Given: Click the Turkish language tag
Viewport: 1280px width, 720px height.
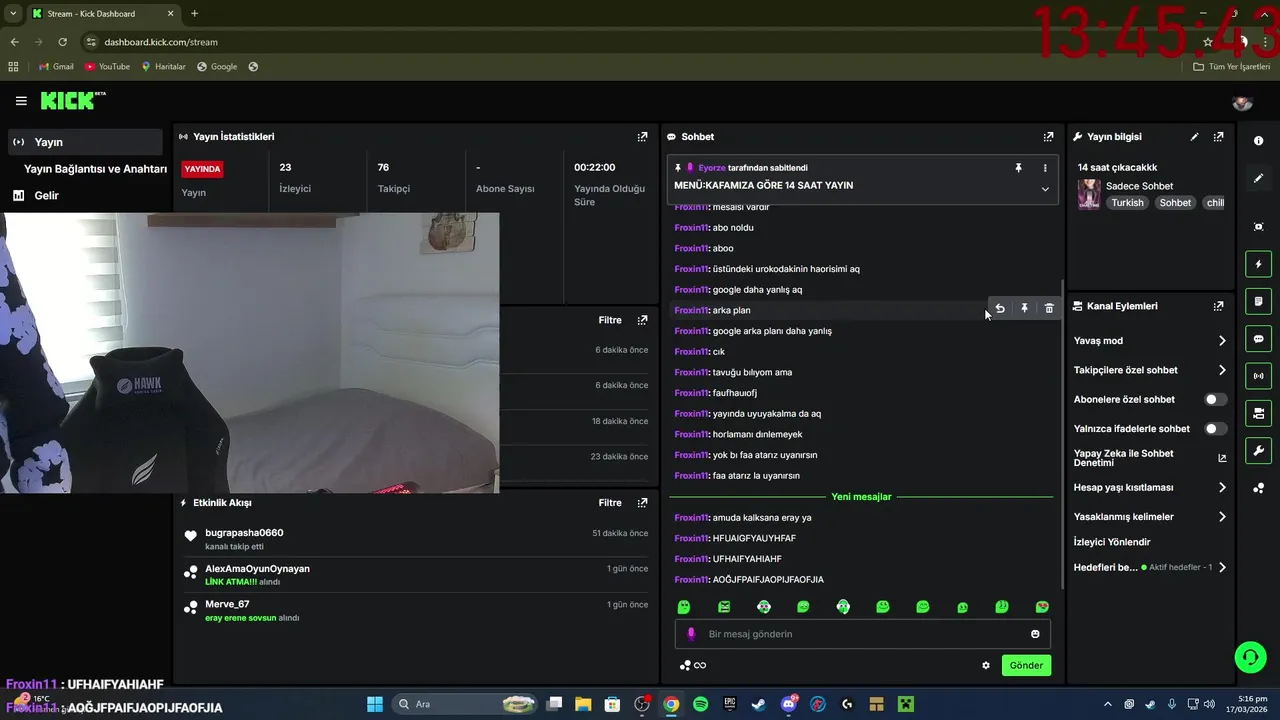Looking at the screenshot, I should [1127, 203].
